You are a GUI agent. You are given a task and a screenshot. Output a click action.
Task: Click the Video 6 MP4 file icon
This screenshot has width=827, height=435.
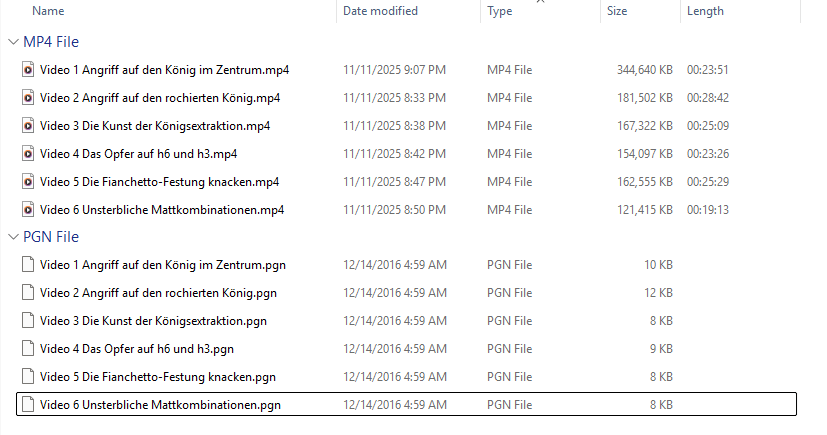[x=28, y=210]
